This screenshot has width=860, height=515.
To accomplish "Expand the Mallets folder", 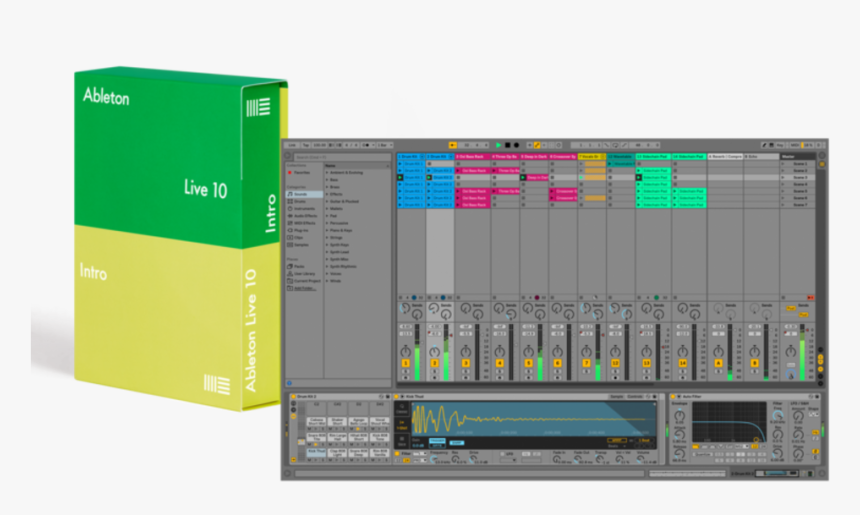I will 327,208.
